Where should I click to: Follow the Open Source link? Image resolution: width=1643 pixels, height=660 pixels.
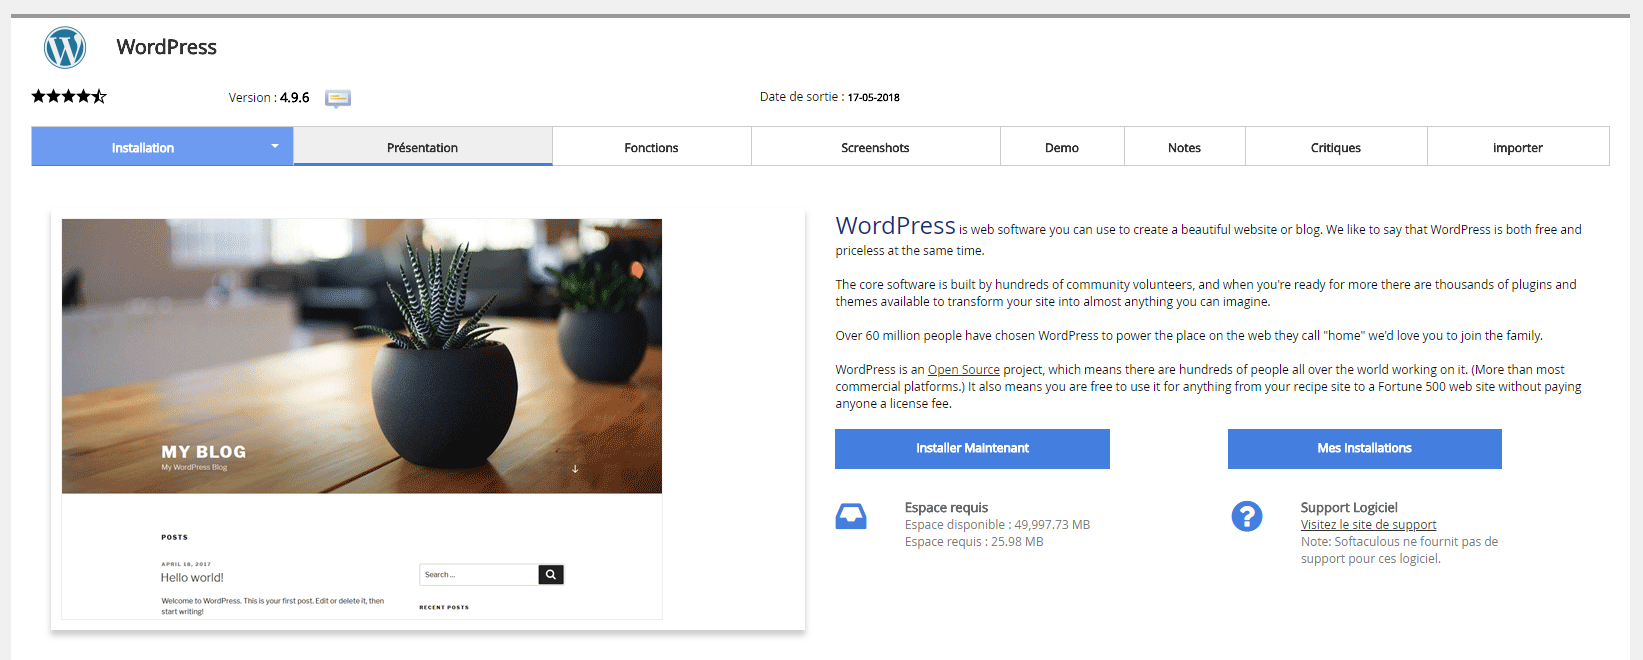pos(964,370)
